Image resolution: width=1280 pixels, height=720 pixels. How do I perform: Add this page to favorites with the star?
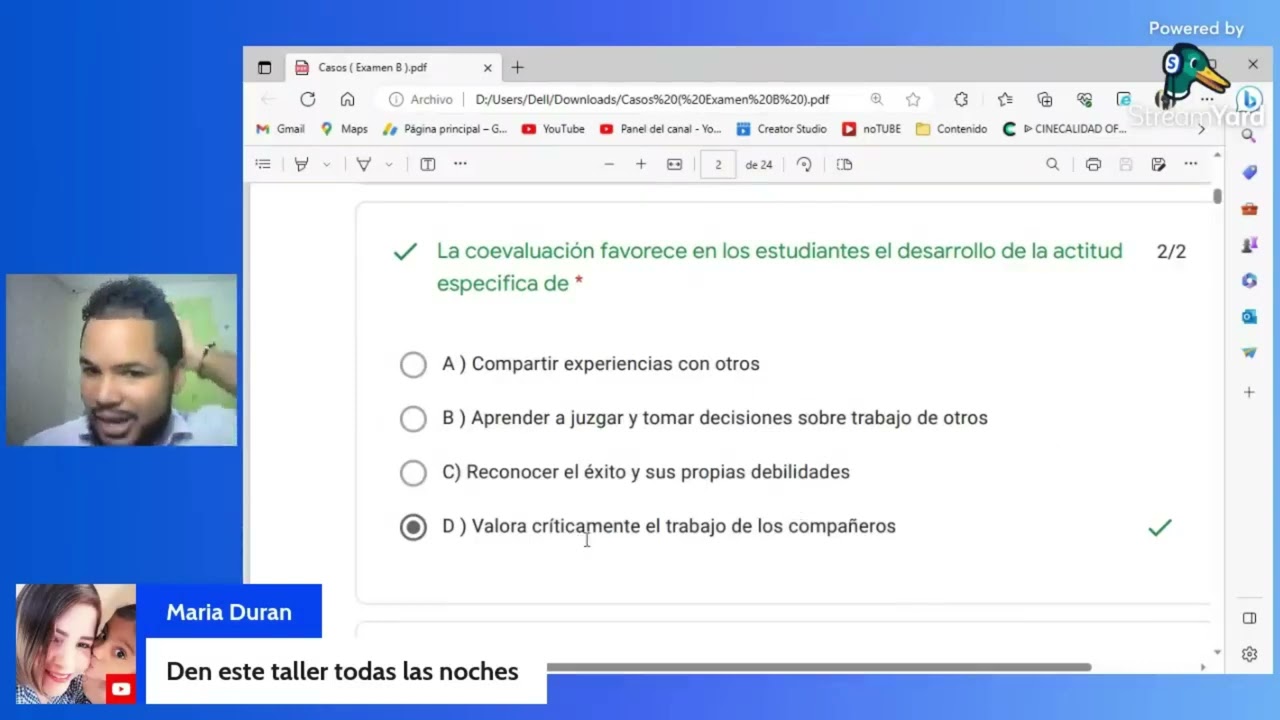(x=913, y=99)
